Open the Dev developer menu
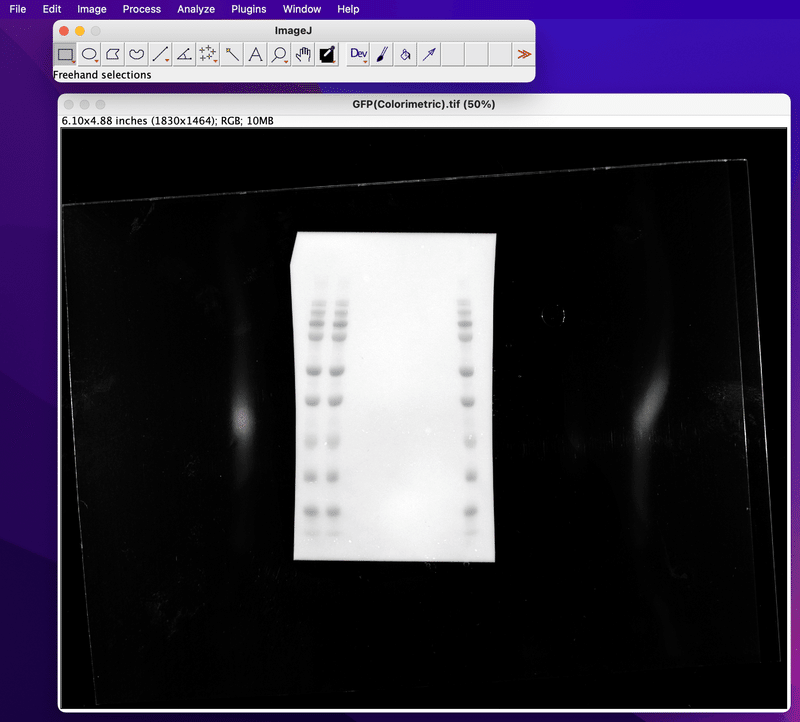 [x=358, y=54]
